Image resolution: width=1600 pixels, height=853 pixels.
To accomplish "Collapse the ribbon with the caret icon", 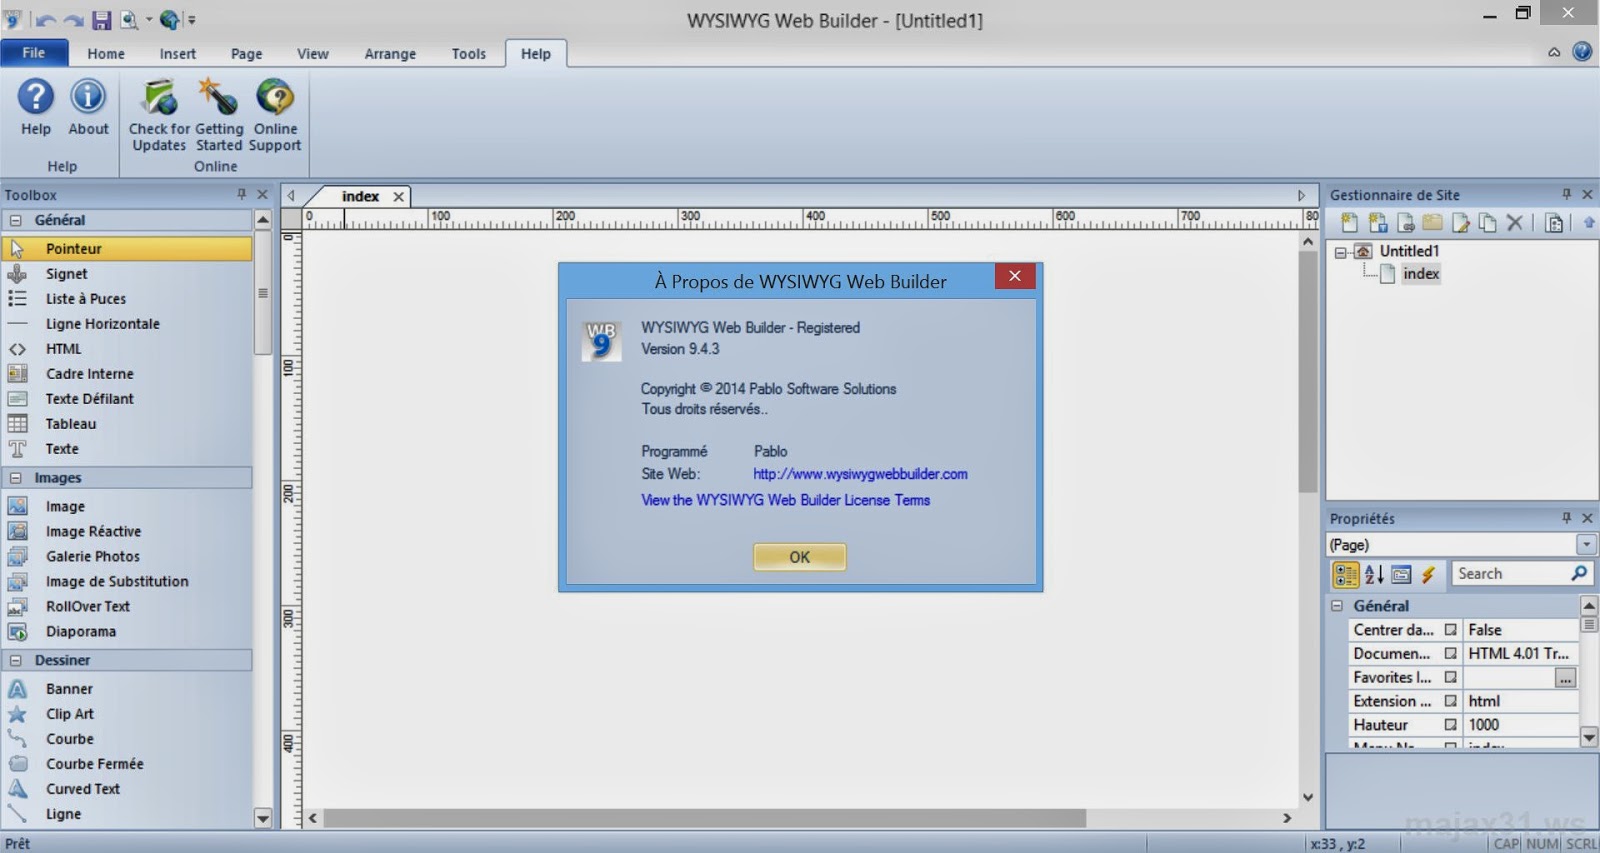I will click(x=1554, y=52).
